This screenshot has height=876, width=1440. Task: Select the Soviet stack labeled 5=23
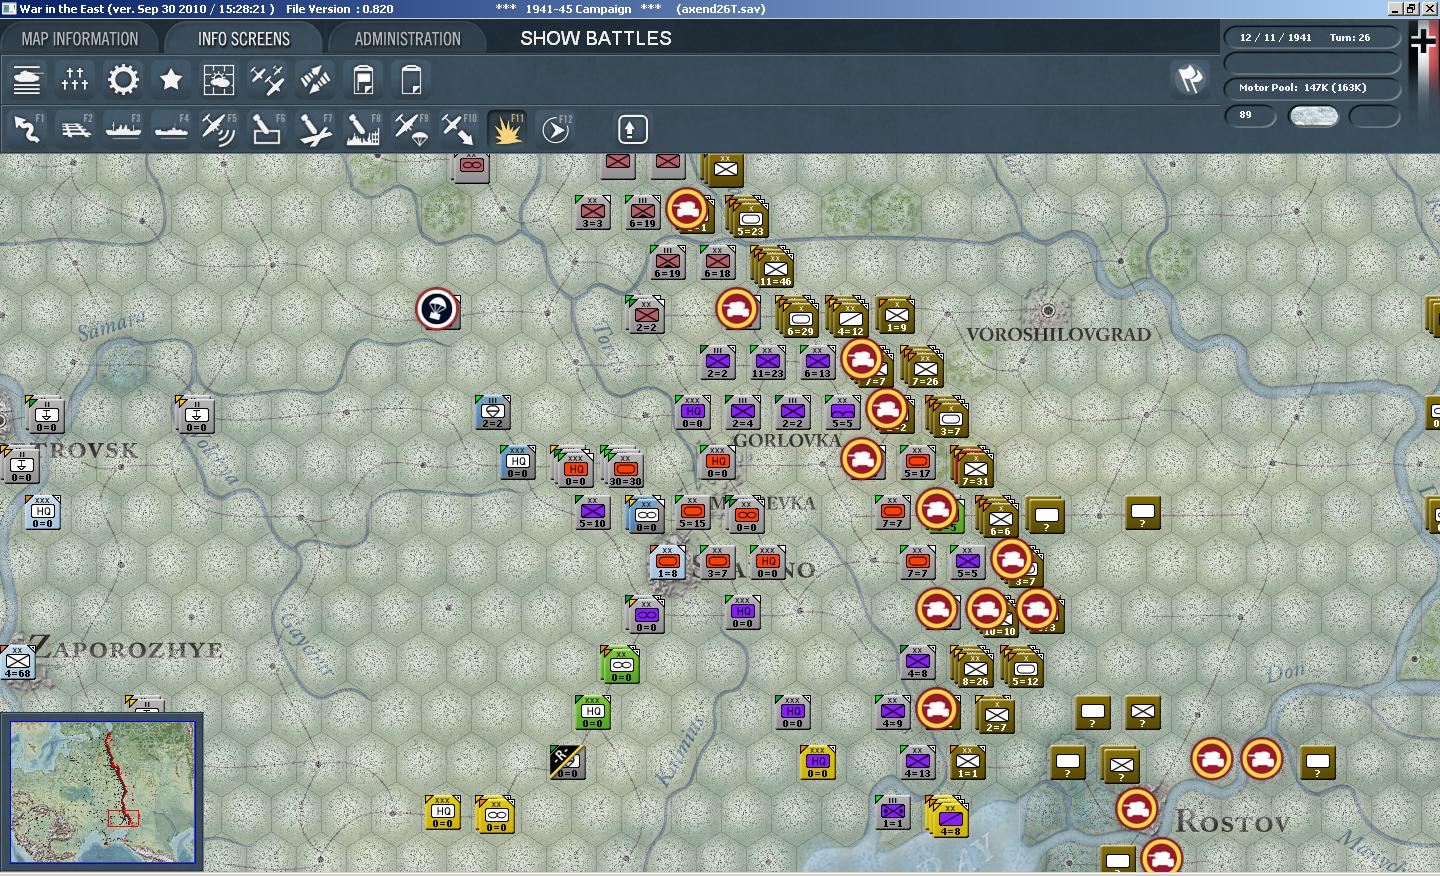pos(748,217)
